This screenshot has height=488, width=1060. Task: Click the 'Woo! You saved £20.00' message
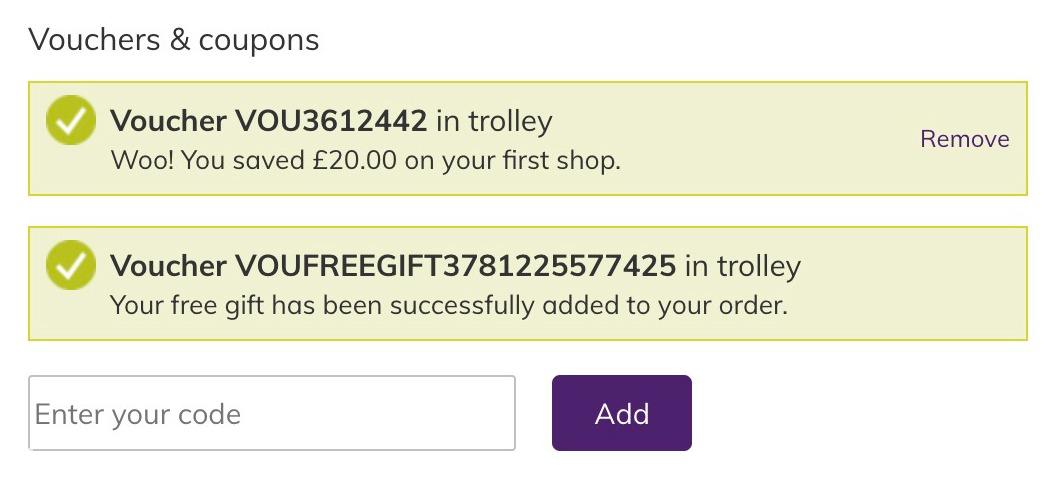pos(365,161)
